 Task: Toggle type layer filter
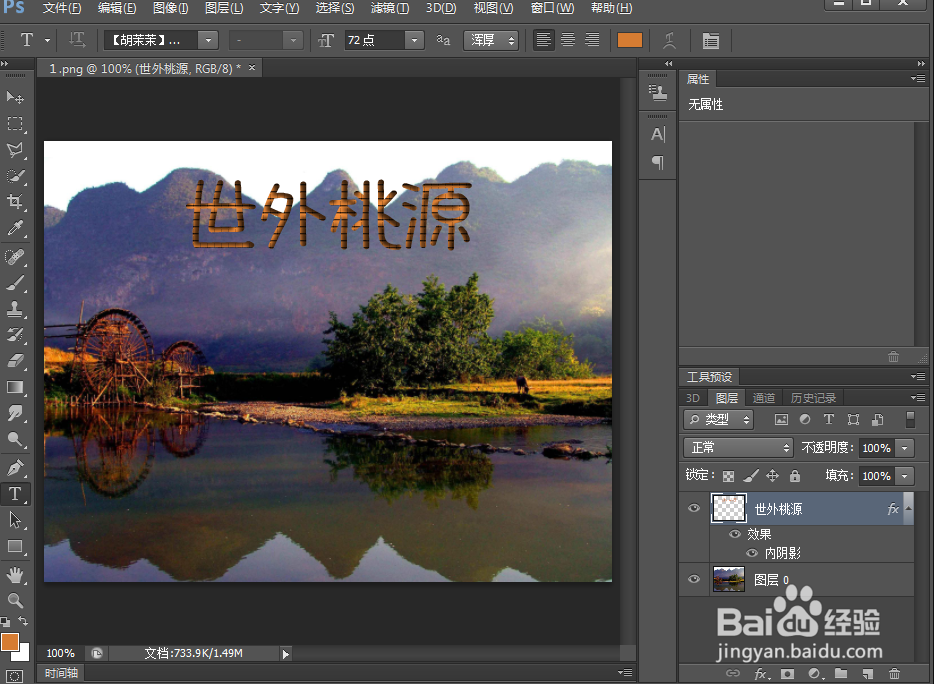(829, 419)
